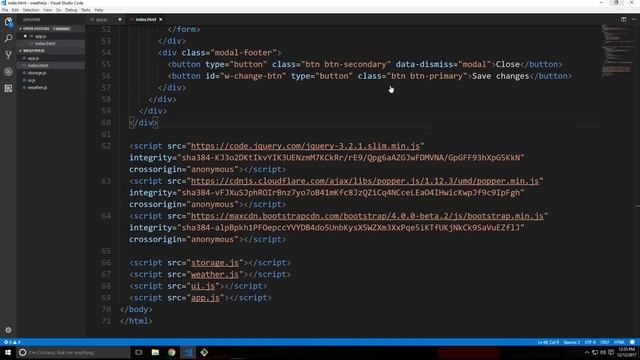
Task: Place cursor on line 60 closing div
Action: click(143, 122)
